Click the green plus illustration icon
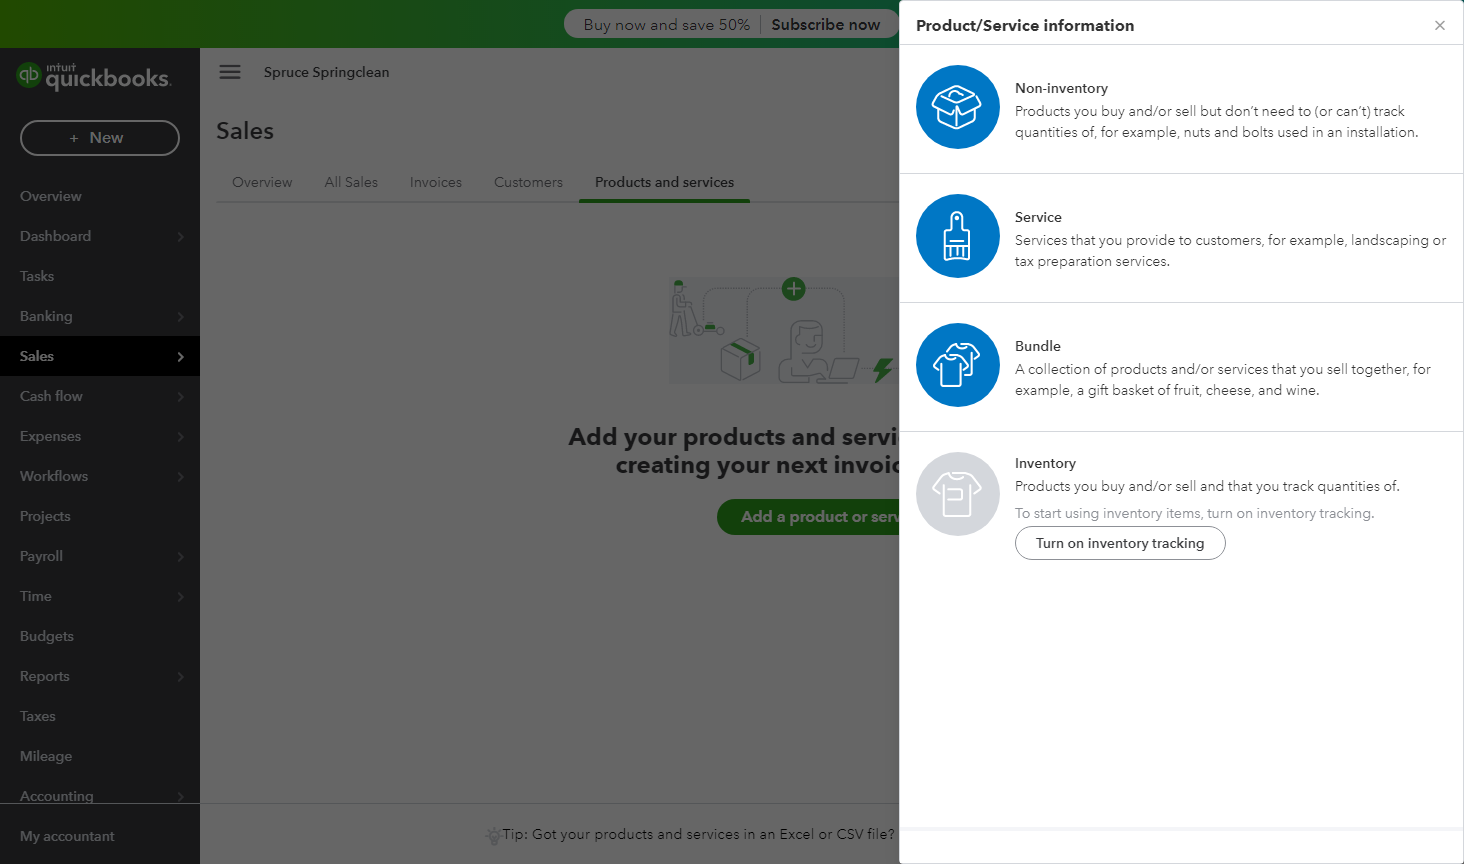This screenshot has height=864, width=1464. click(x=794, y=289)
